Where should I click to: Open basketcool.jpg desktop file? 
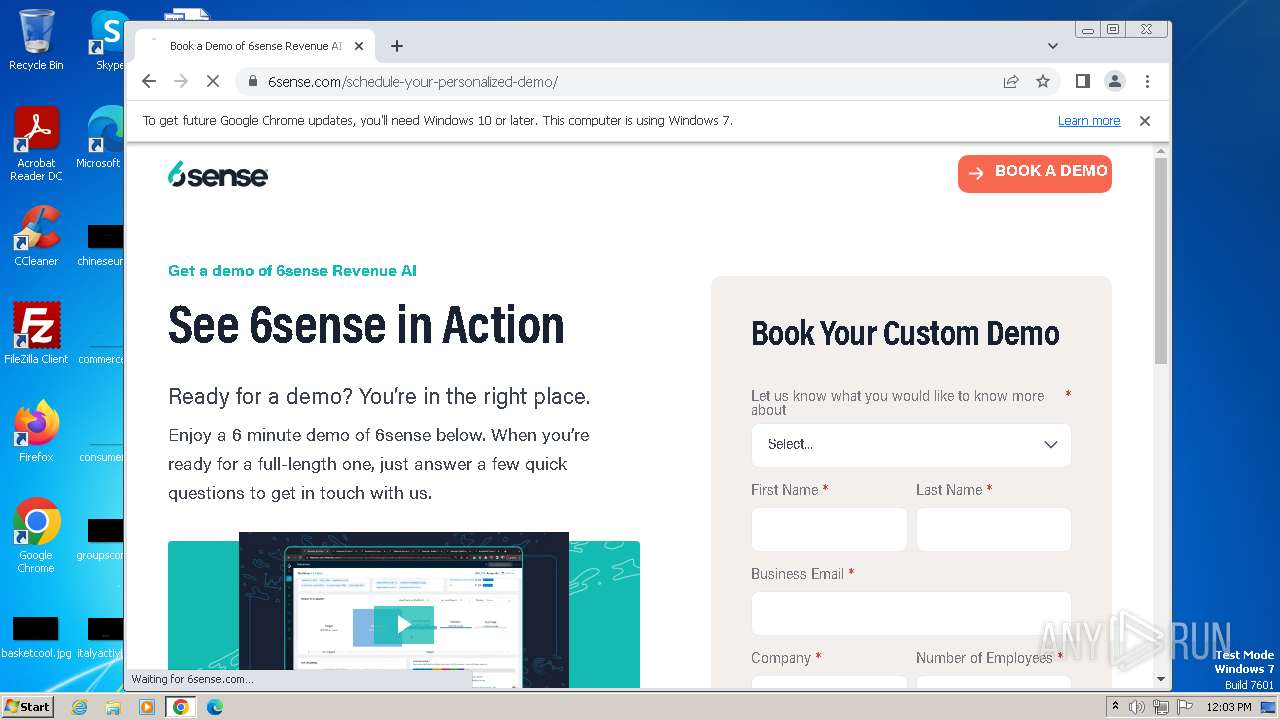click(36, 637)
